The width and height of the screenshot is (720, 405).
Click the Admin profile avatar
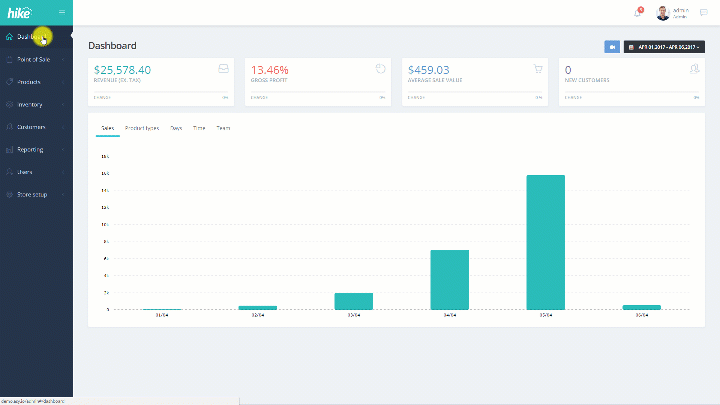(x=663, y=13)
